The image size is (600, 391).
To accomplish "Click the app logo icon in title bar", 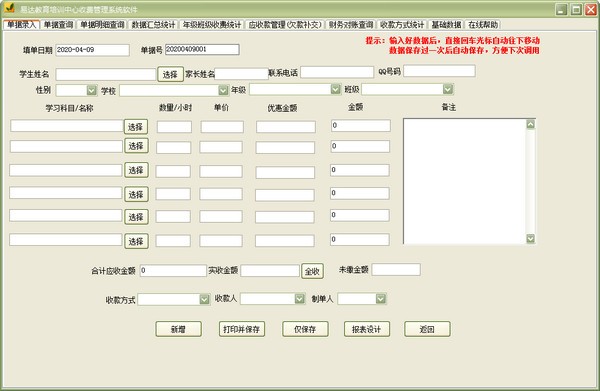I will click(10, 8).
